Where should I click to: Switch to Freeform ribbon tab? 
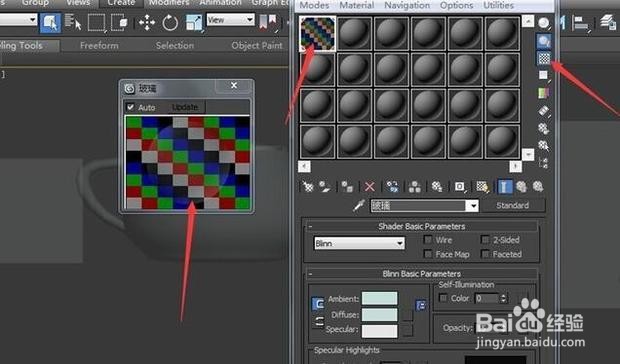tap(99, 46)
